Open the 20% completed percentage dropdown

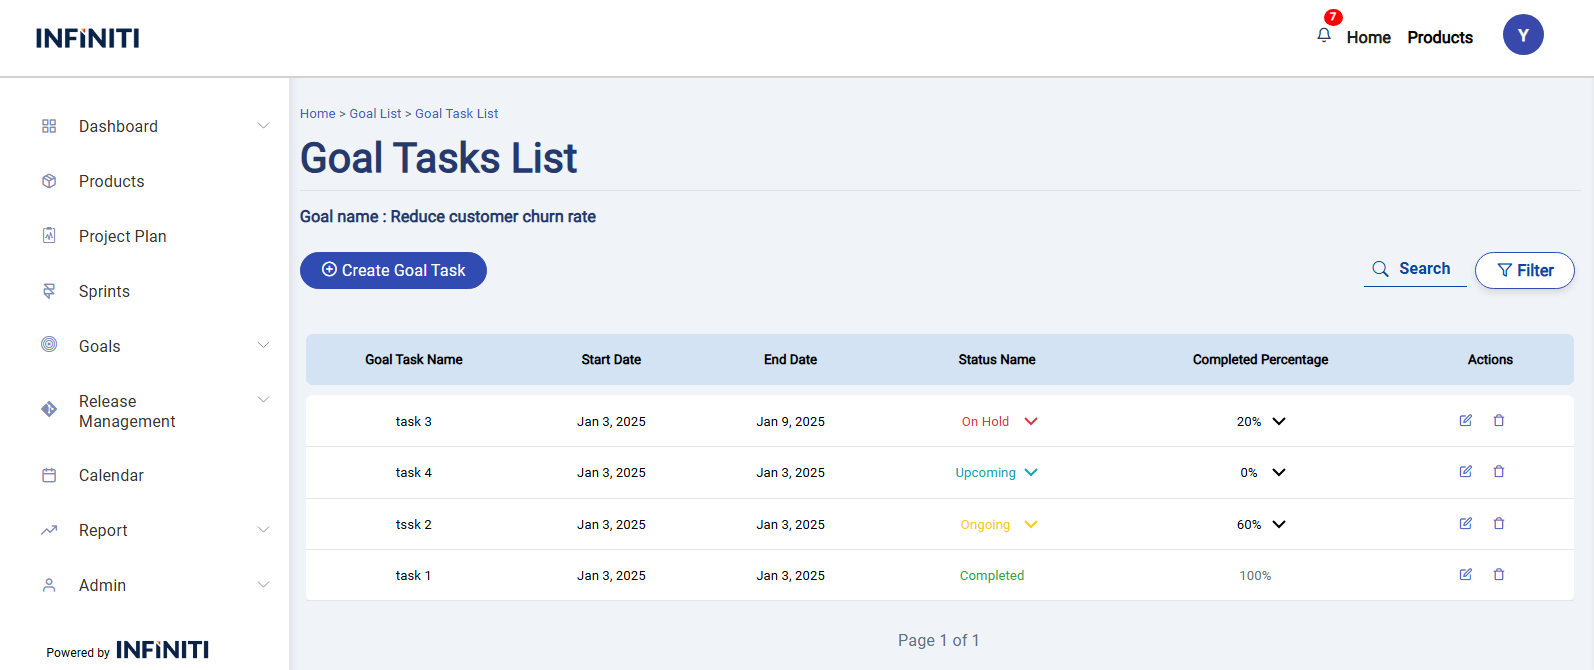click(x=1278, y=422)
